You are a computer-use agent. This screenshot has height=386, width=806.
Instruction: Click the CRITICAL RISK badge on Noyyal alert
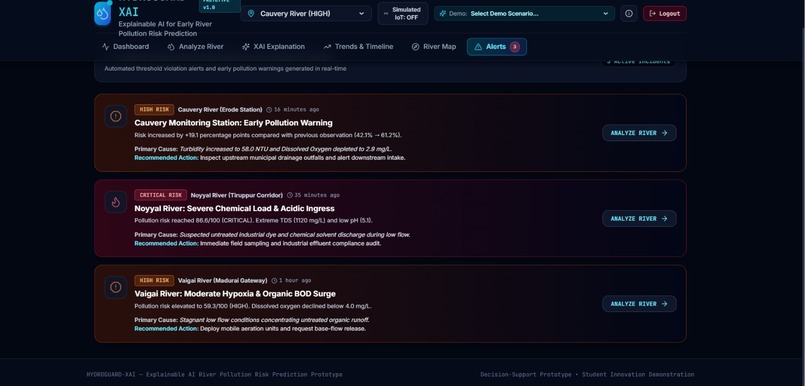(x=160, y=195)
